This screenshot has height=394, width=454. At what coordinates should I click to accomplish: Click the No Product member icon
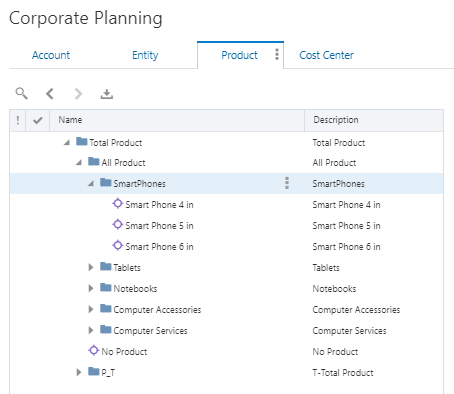pyautogui.click(x=94, y=350)
